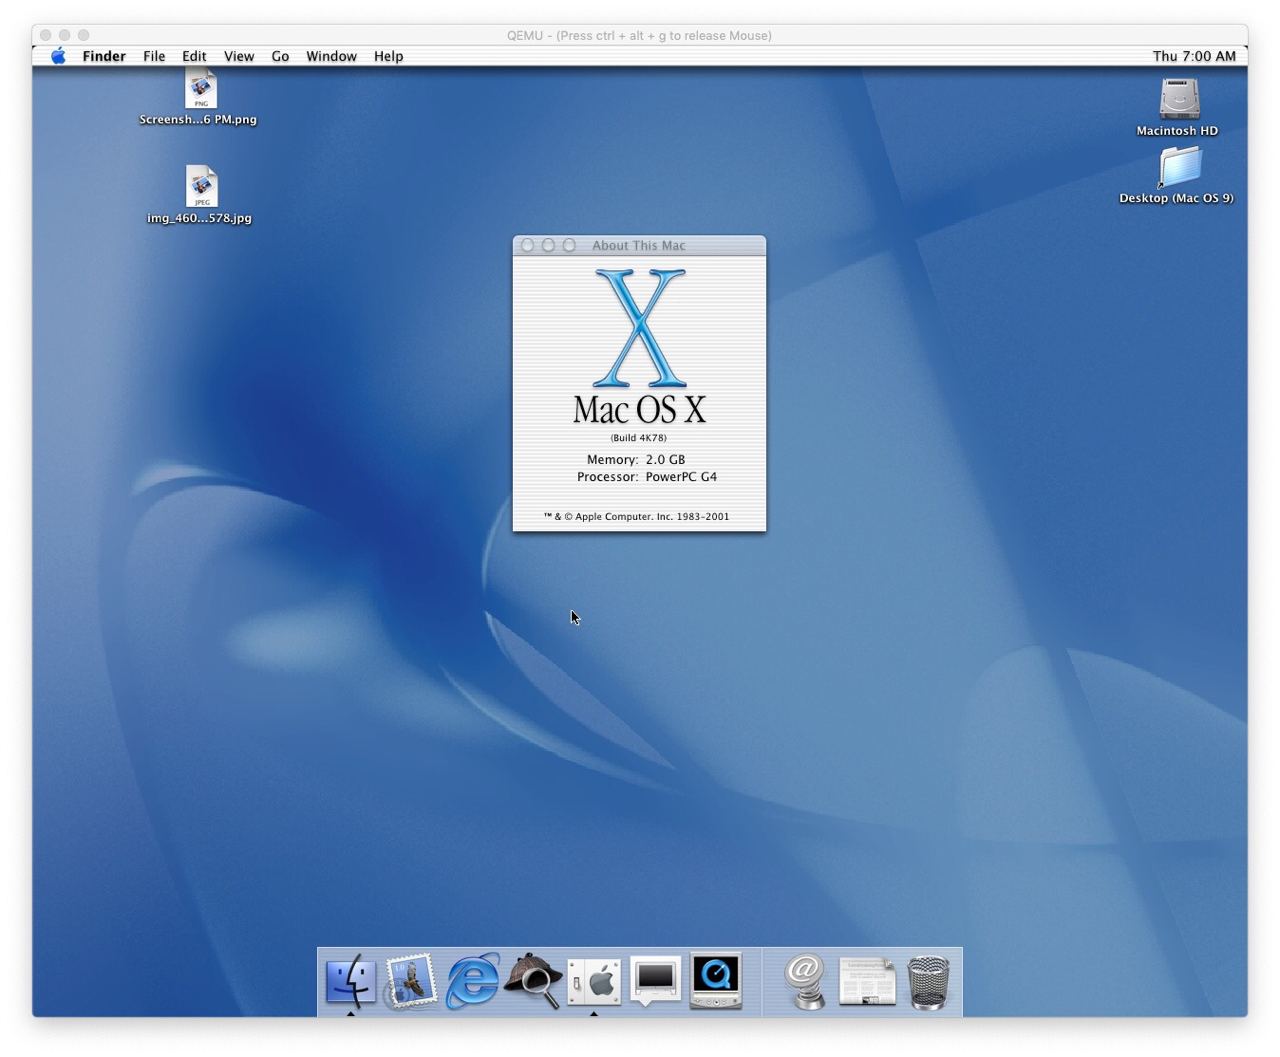Screen dimensions: 1280x1057
Task: Open the Finder icon in the Dock
Action: pos(351,982)
